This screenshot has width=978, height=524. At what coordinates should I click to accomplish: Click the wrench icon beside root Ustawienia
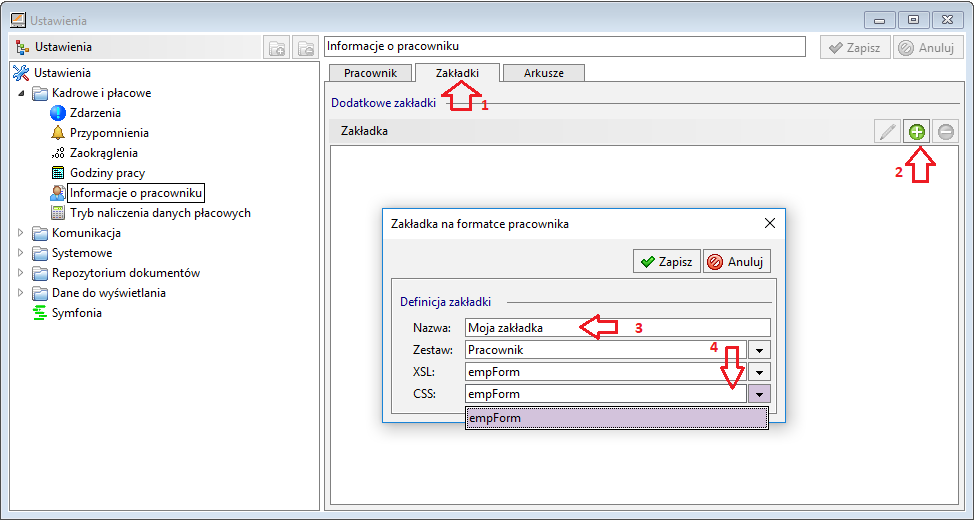click(x=21, y=73)
